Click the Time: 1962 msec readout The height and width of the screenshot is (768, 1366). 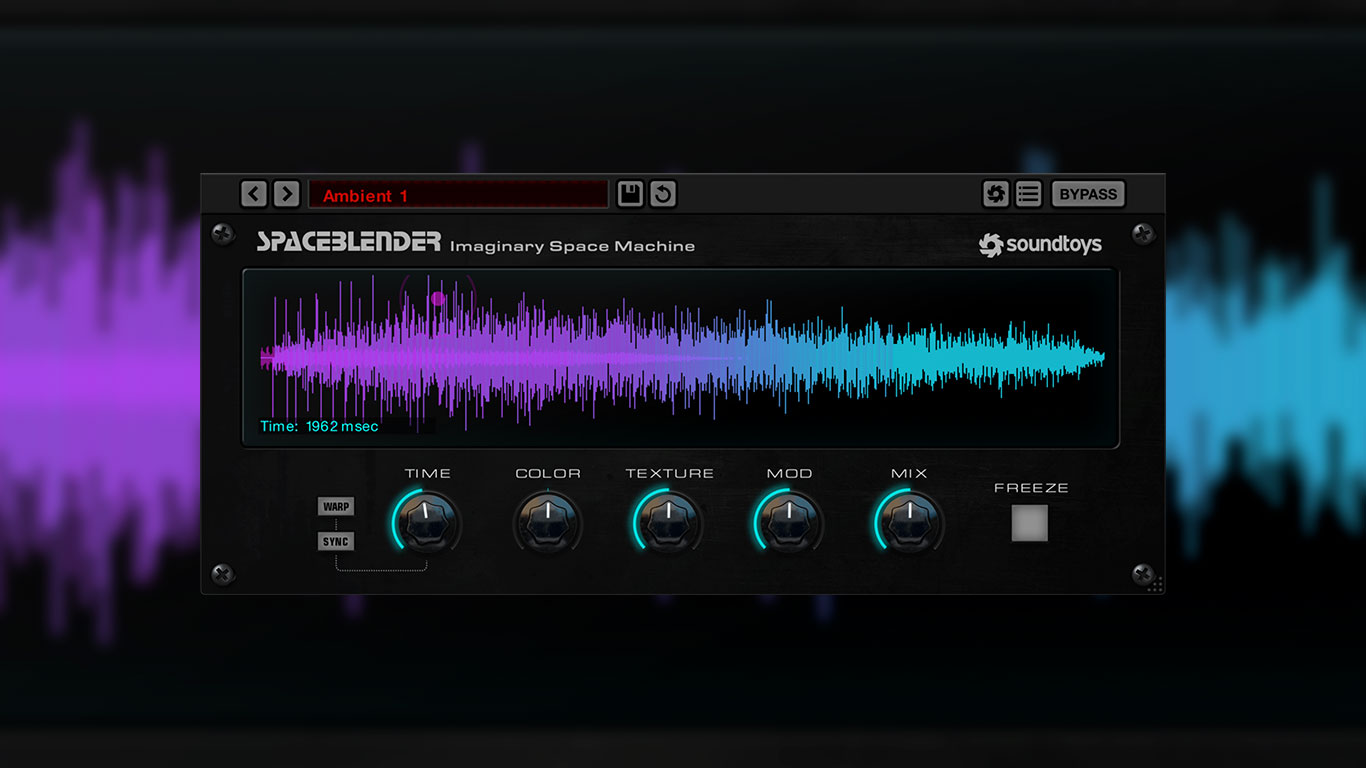tap(319, 427)
